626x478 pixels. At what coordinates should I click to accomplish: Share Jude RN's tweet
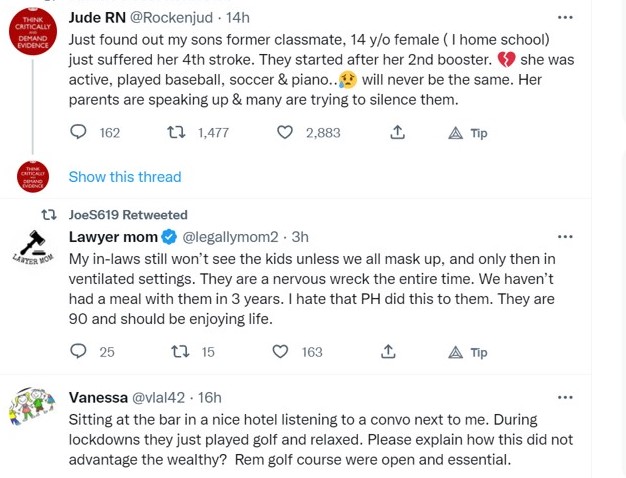(x=397, y=132)
